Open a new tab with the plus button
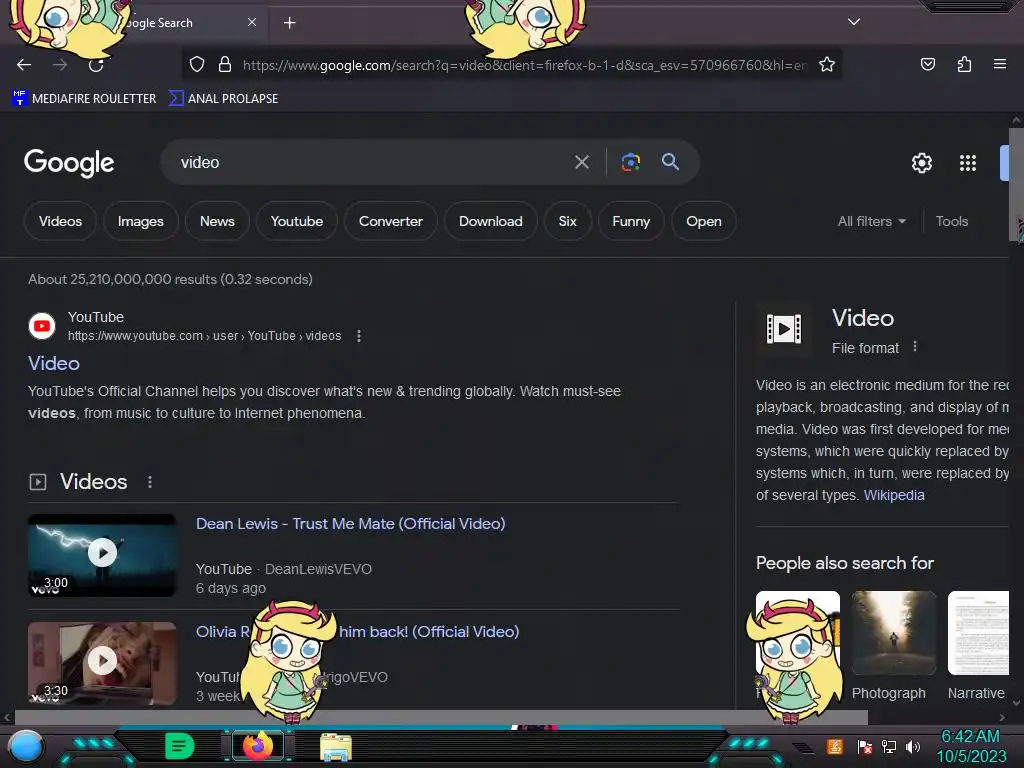This screenshot has width=1024, height=768. (x=289, y=23)
